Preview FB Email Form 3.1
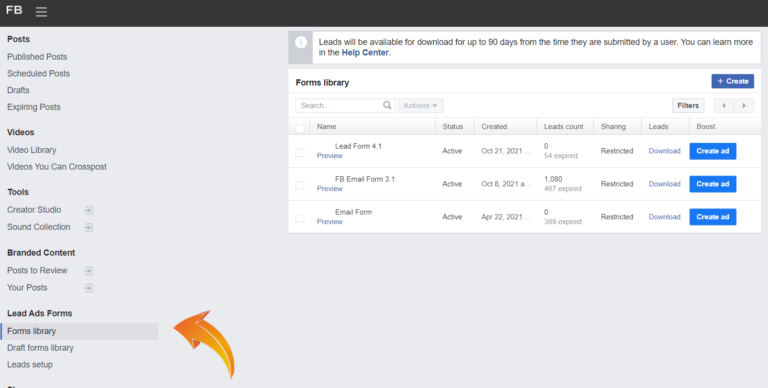 pos(329,189)
